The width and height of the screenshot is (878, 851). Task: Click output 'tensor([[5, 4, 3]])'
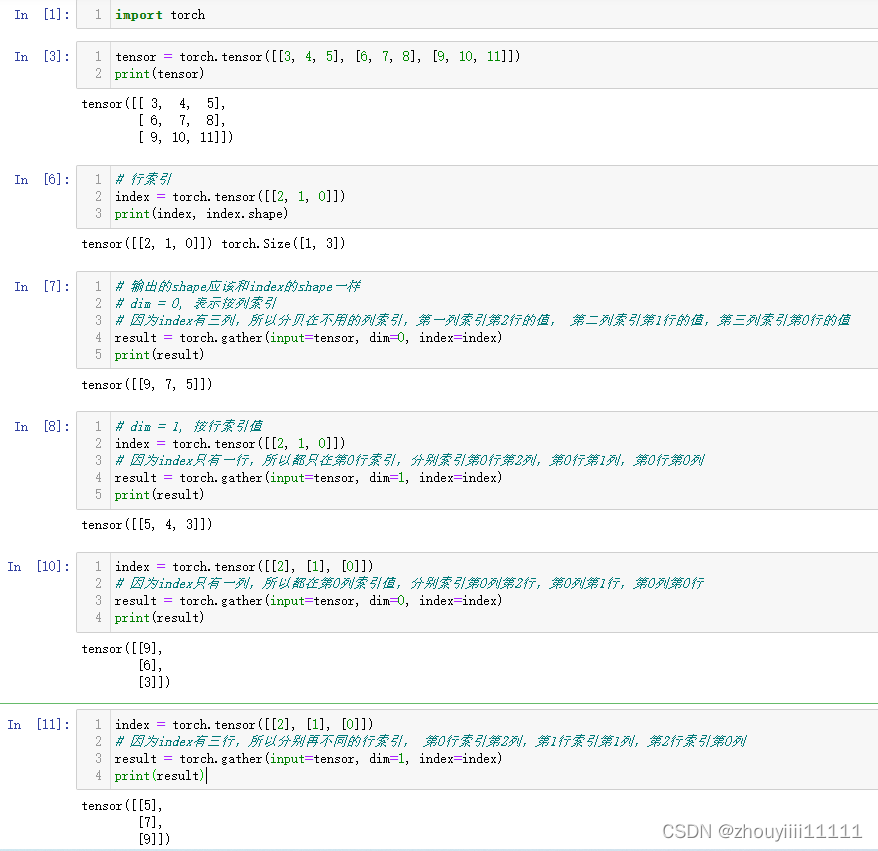147,525
